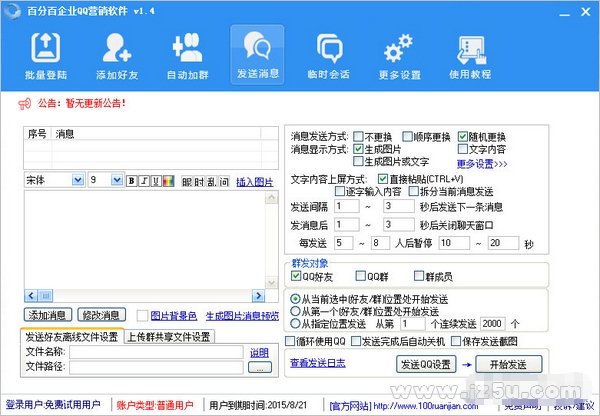Uncheck the 随机更换 option
Image resolution: width=600 pixels, height=416 pixels.
(463, 136)
